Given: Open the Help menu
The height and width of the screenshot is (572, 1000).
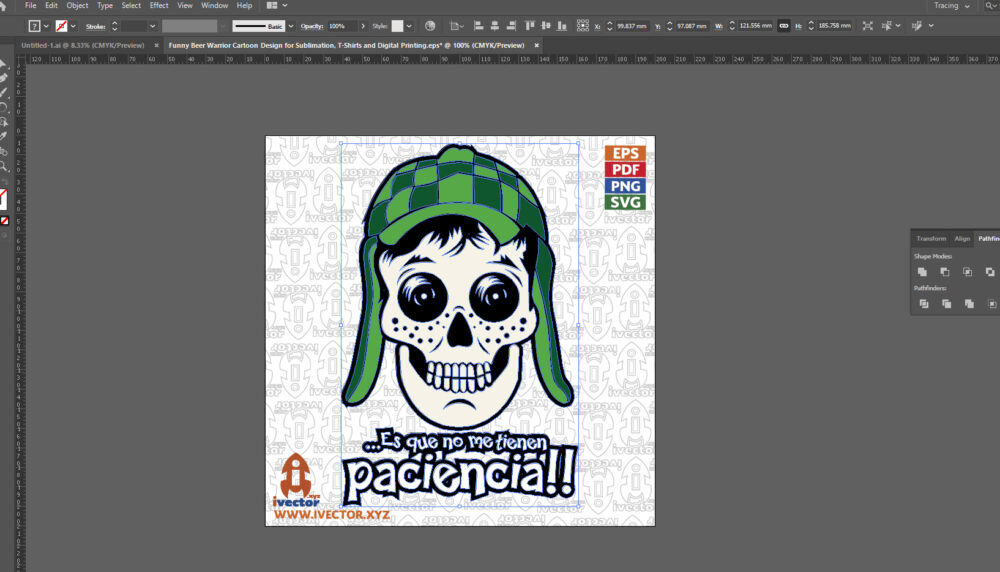Looking at the screenshot, I should pos(244,5).
